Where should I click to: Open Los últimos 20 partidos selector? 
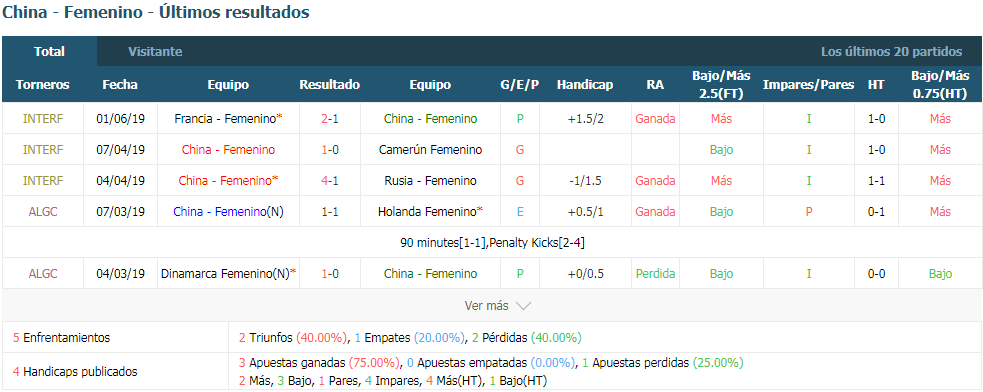(891, 51)
